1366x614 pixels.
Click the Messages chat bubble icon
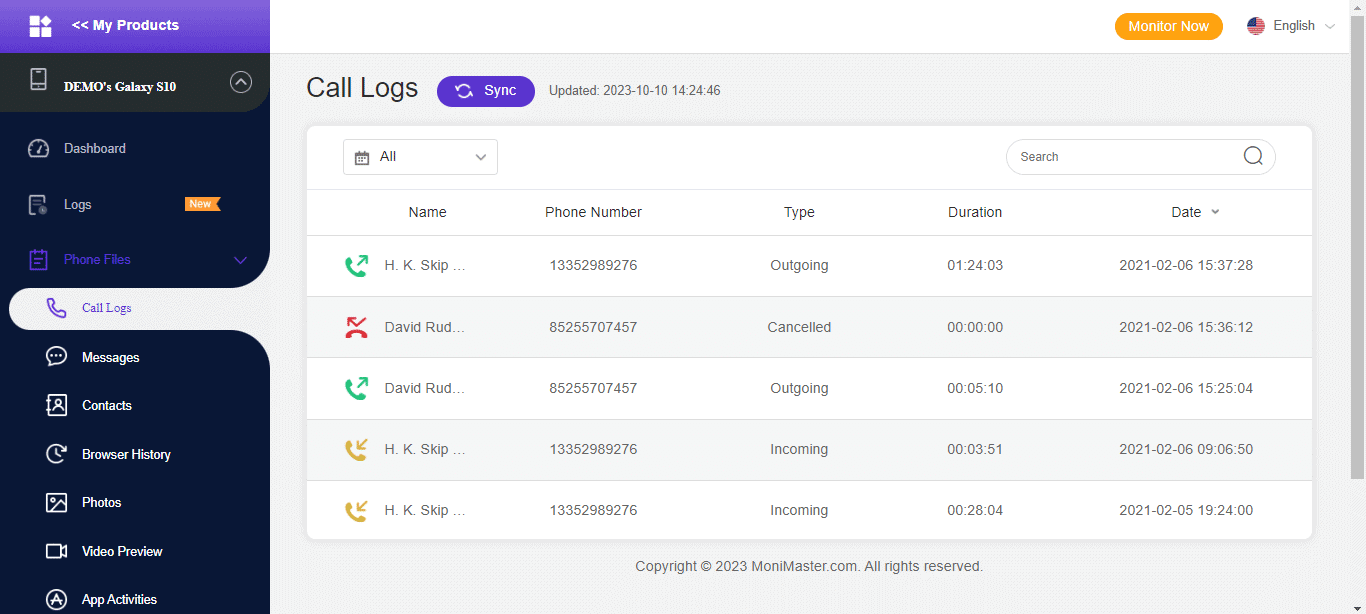(x=57, y=357)
